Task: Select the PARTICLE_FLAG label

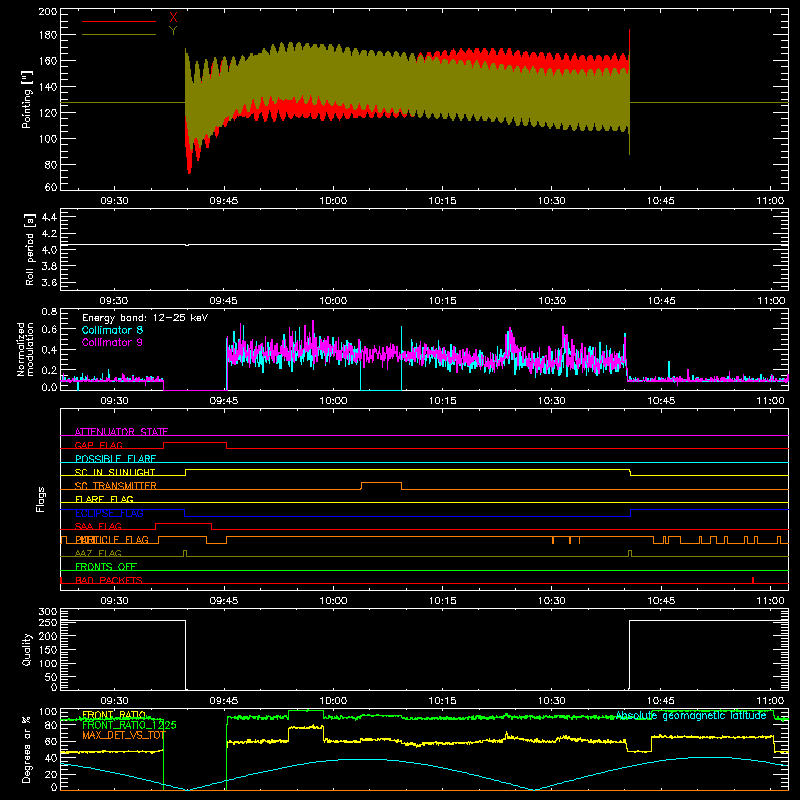Action: 112,539
